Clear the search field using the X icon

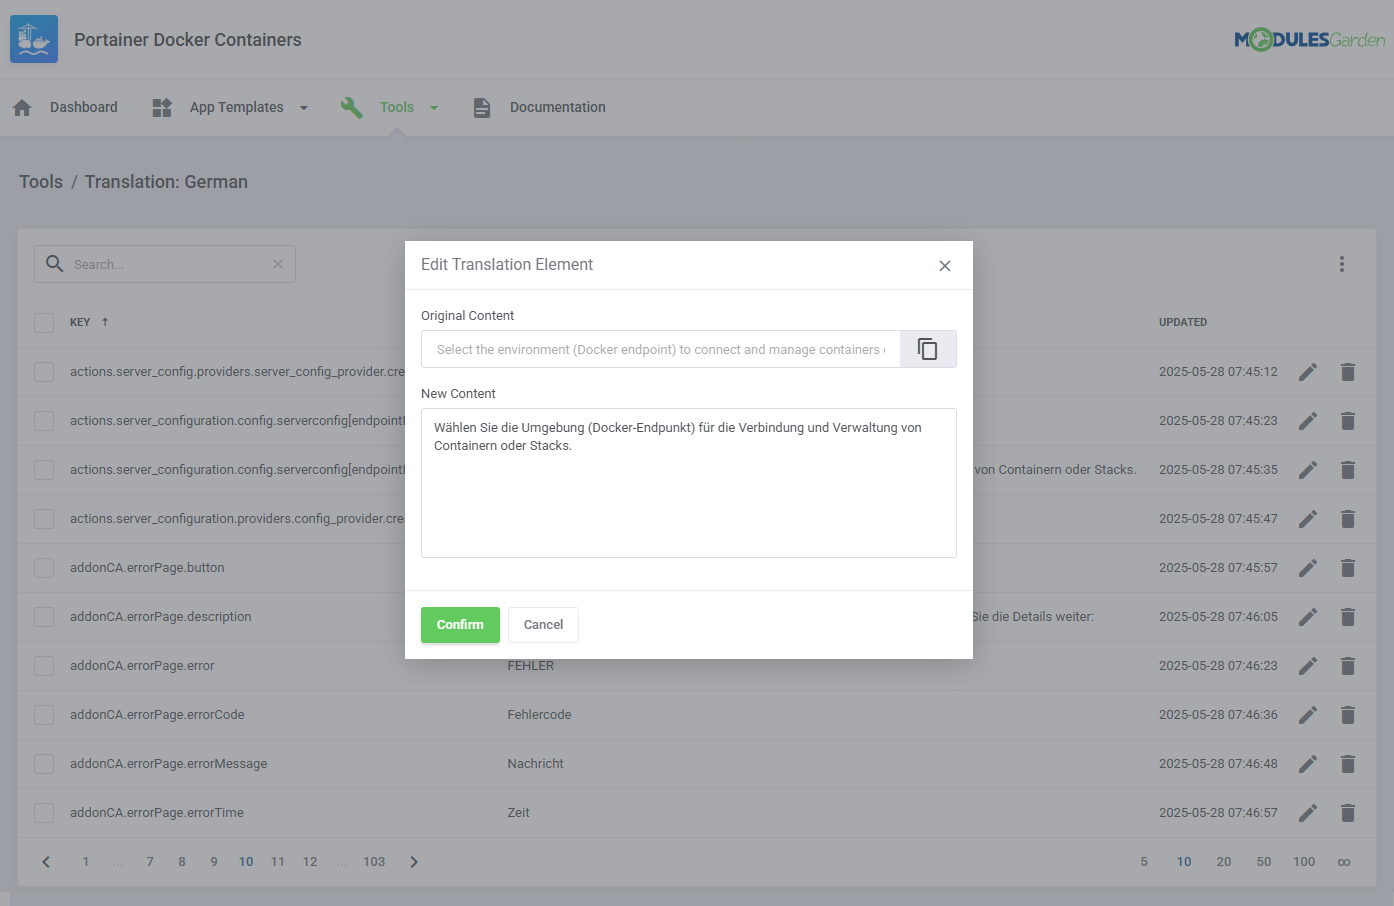277,263
